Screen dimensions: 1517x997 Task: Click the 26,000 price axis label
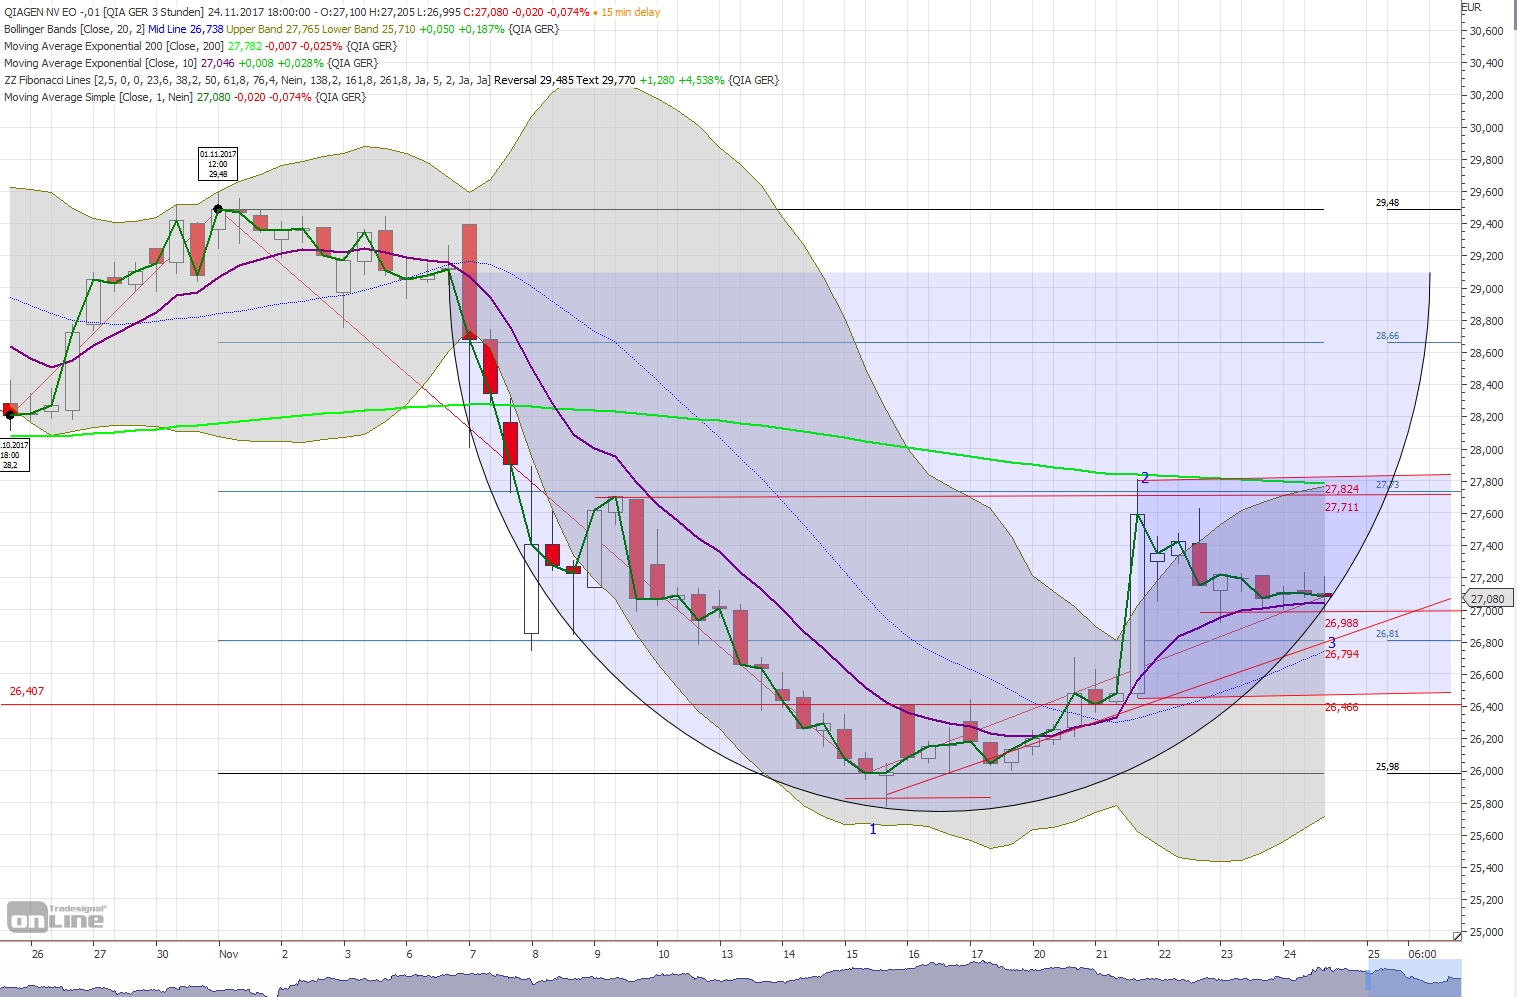click(x=1487, y=771)
